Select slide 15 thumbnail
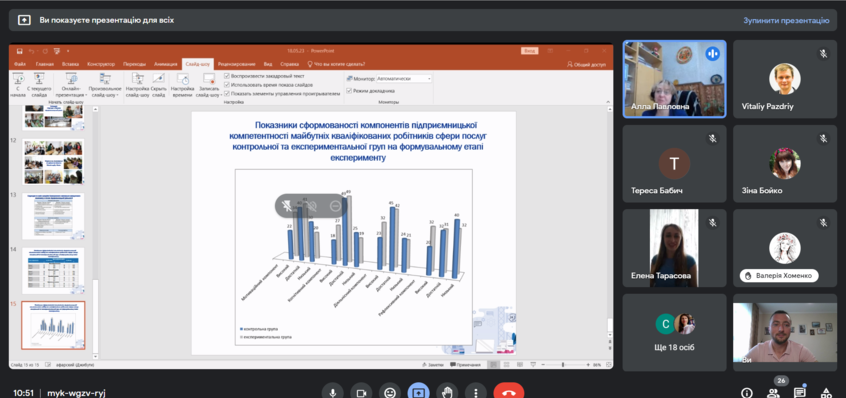This screenshot has height=398, width=846. coord(53,326)
